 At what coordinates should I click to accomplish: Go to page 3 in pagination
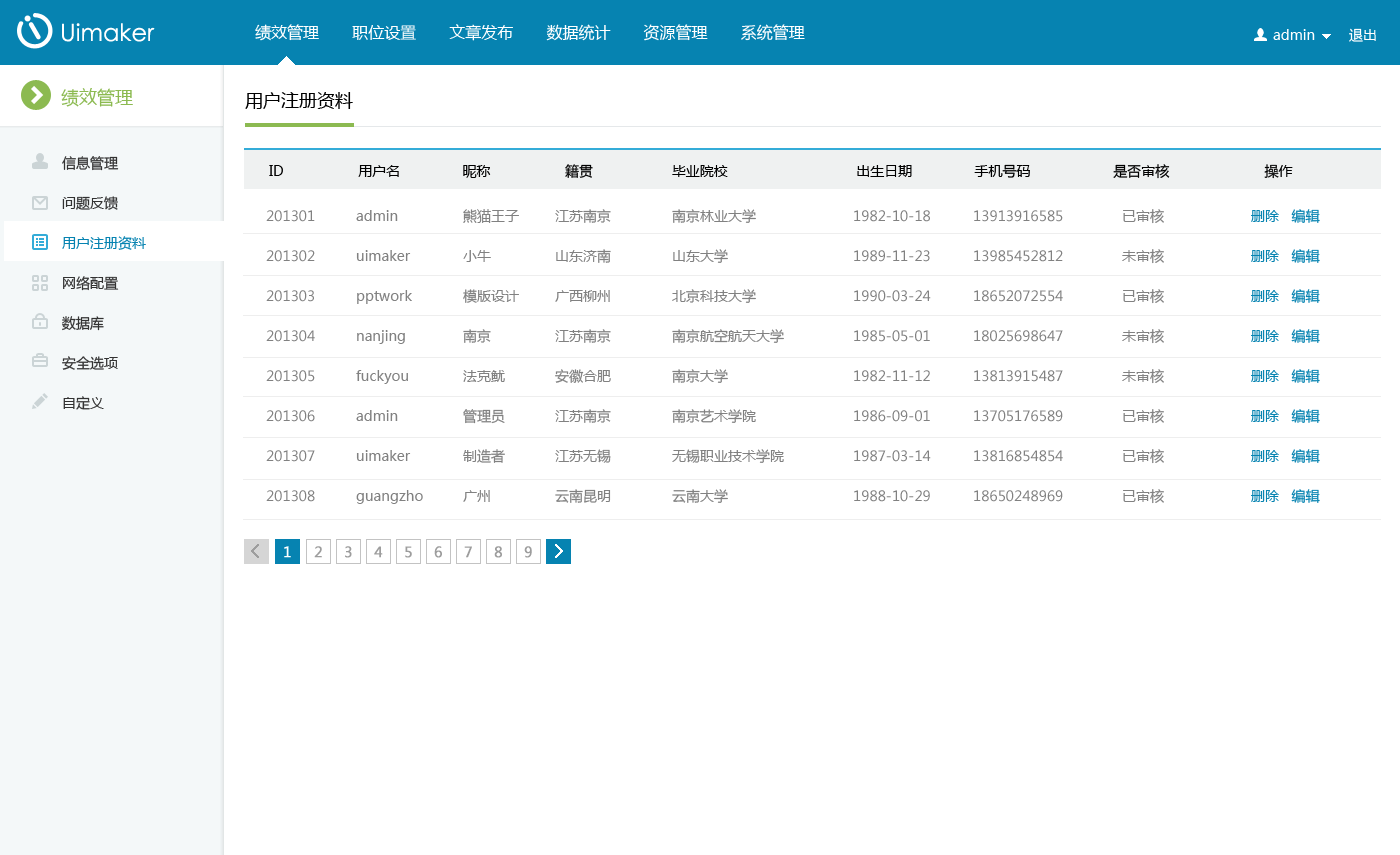[x=348, y=551]
